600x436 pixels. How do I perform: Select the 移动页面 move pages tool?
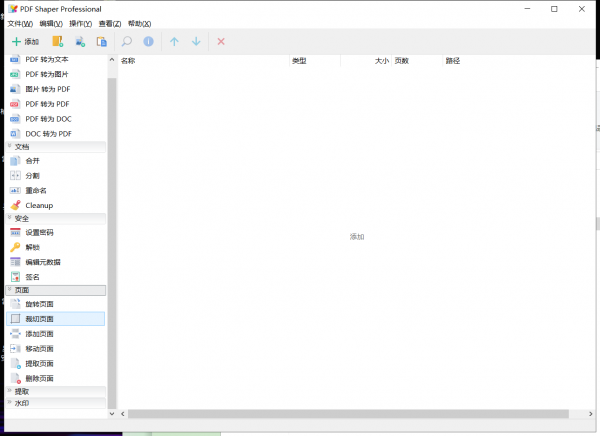pos(56,349)
